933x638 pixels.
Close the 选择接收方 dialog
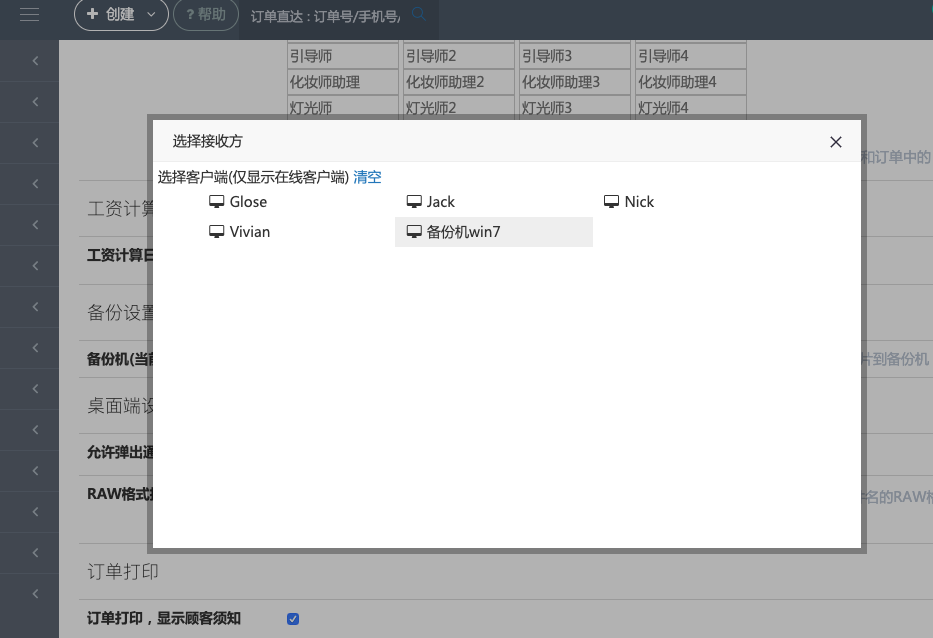click(836, 142)
